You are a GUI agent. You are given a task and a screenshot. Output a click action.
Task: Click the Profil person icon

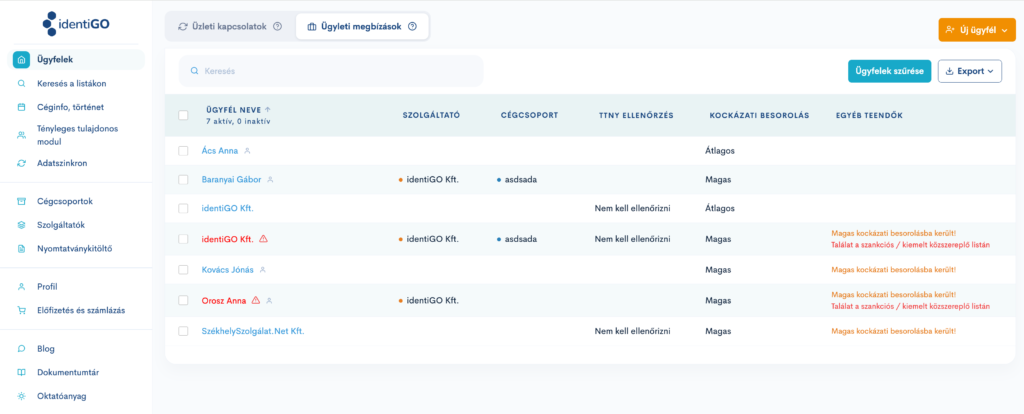coord(22,287)
